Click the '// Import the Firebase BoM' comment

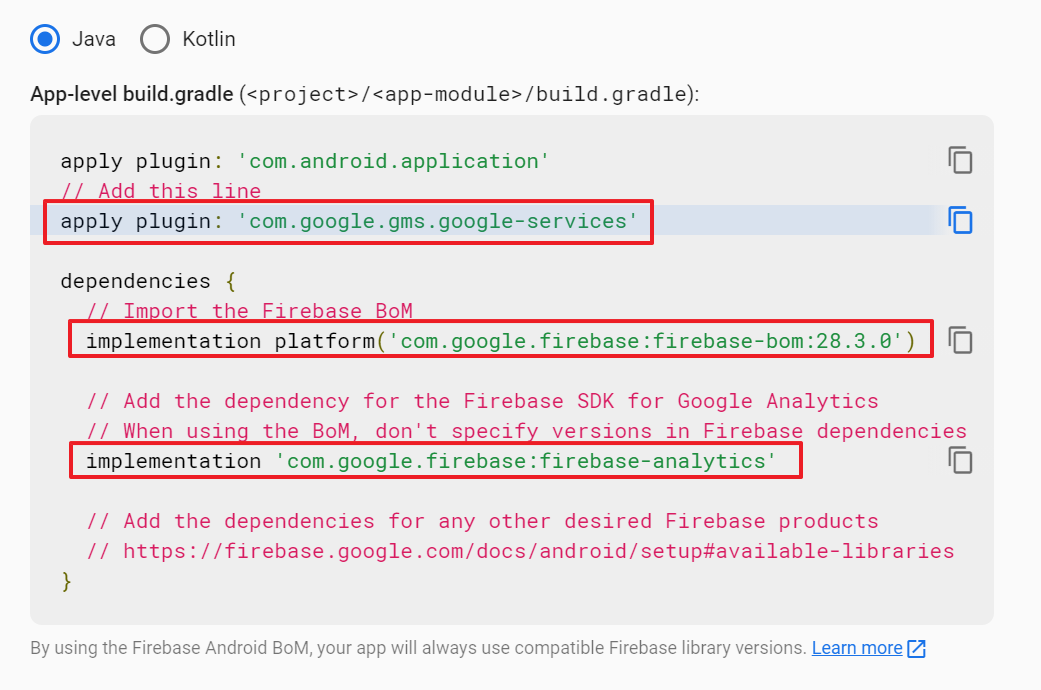[250, 311]
